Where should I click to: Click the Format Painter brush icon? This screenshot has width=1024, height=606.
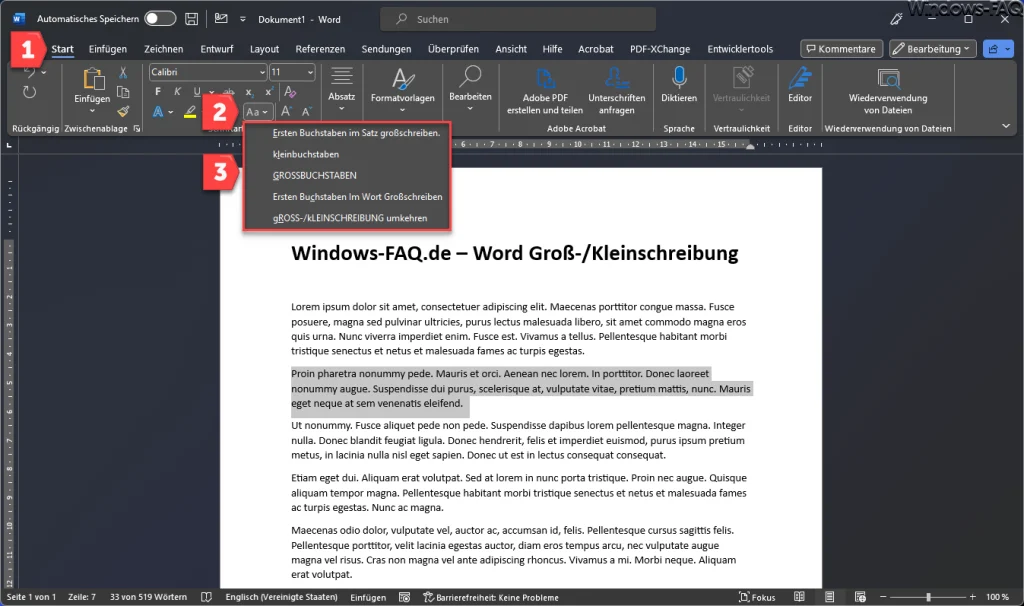(x=123, y=111)
